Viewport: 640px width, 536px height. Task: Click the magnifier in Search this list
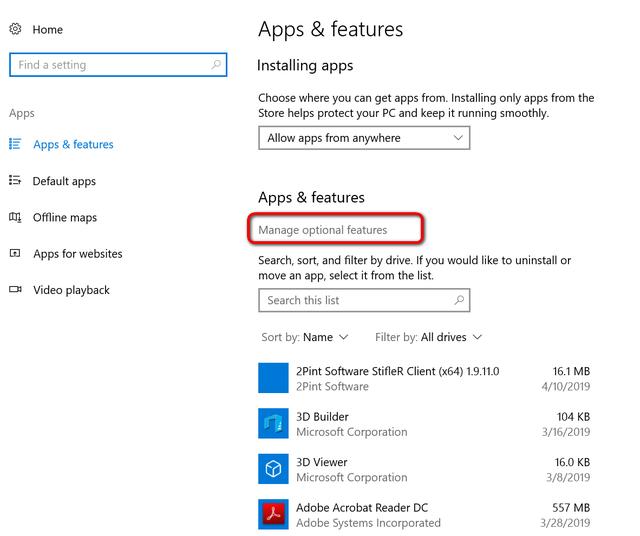pos(459,300)
